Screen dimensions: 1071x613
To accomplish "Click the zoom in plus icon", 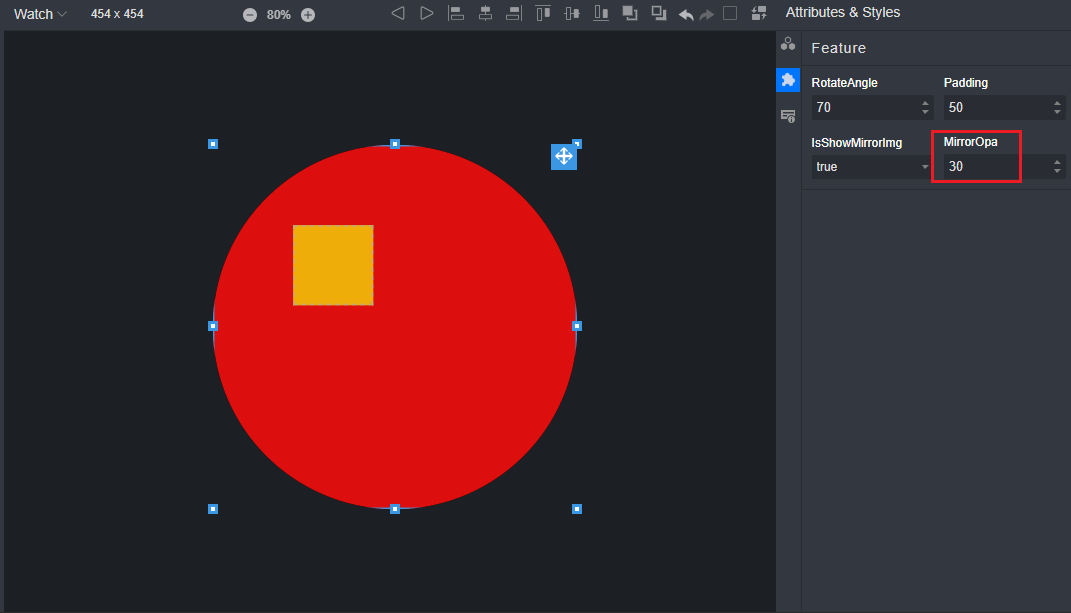I will pyautogui.click(x=308, y=15).
